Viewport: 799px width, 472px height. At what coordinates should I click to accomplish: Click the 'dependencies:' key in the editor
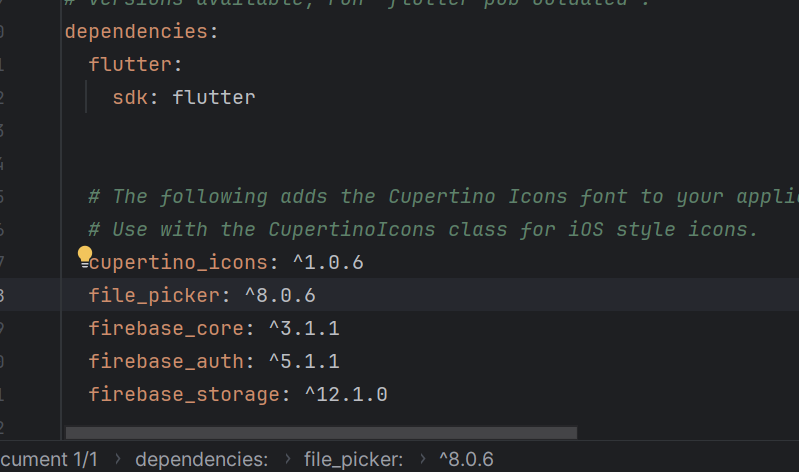click(x=141, y=32)
